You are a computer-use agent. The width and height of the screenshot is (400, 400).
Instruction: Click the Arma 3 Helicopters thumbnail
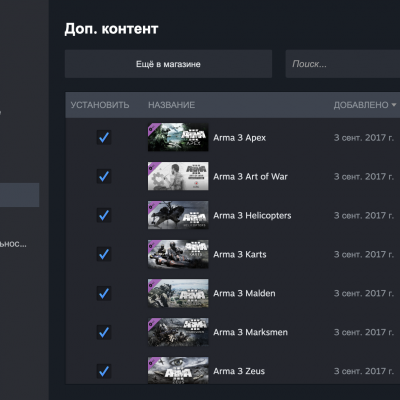point(178,215)
